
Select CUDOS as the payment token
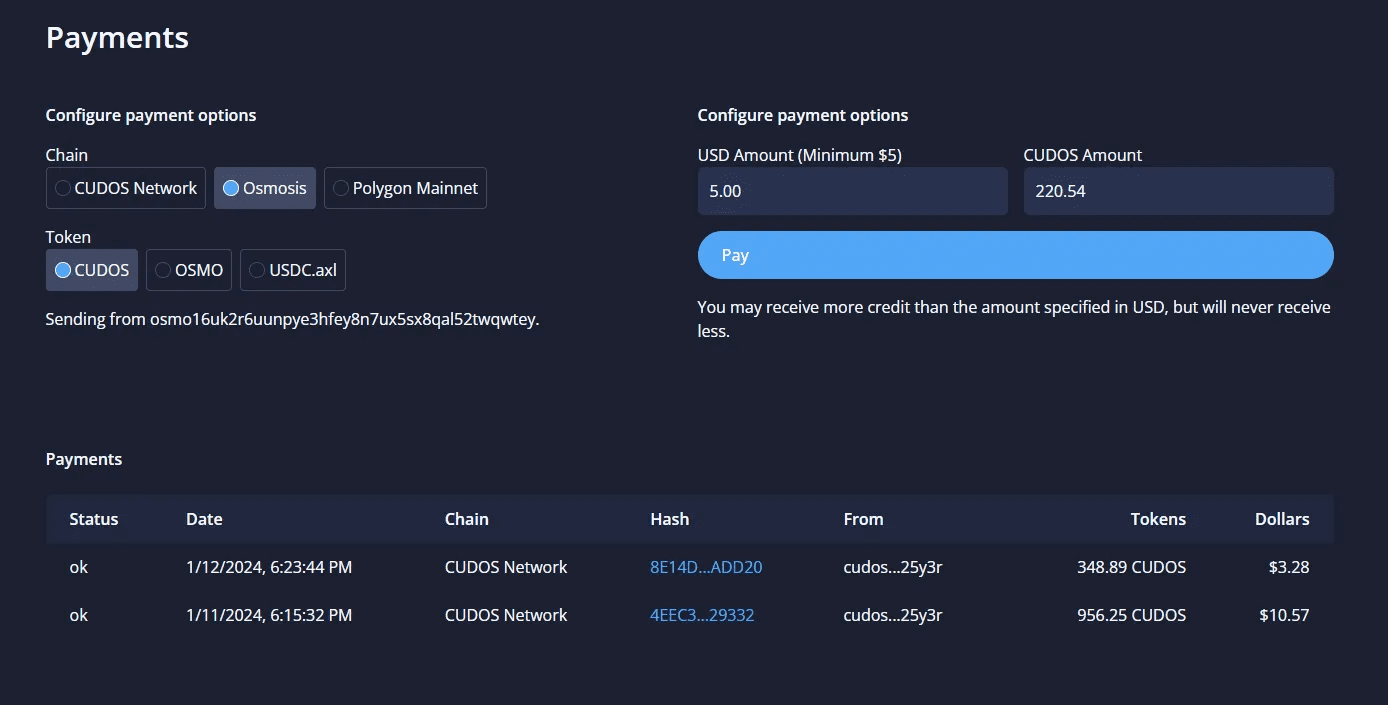(x=91, y=270)
